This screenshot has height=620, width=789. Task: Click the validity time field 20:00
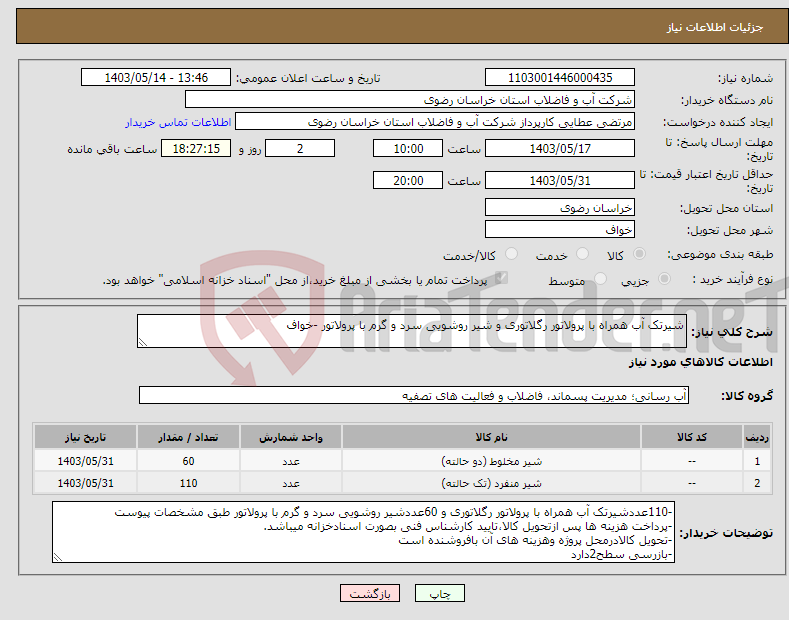click(x=408, y=180)
